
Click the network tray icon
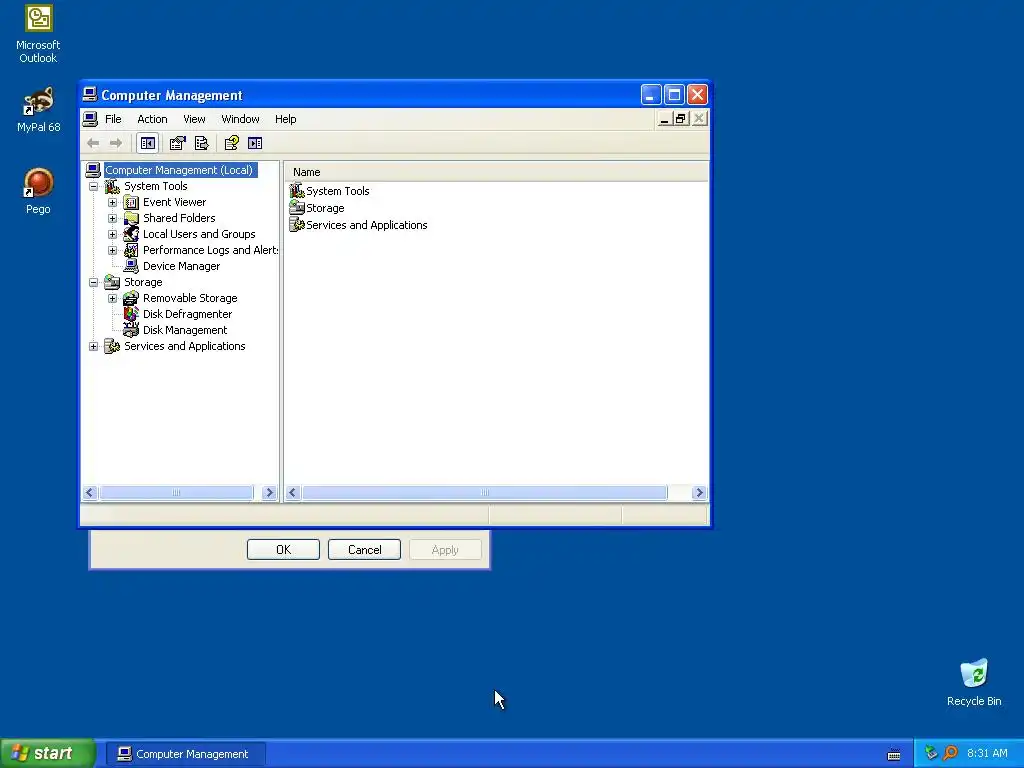tap(931, 754)
